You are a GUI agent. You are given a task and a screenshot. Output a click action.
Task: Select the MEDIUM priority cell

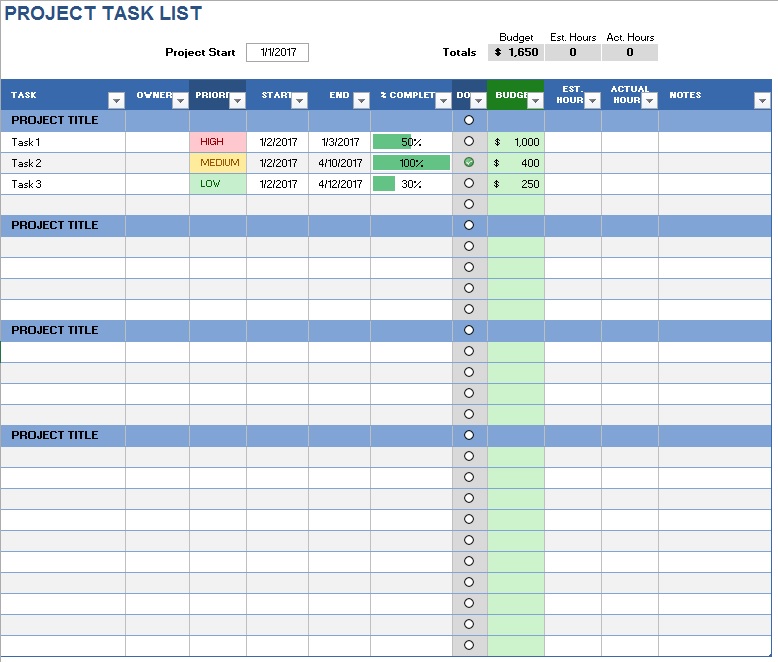coord(217,163)
